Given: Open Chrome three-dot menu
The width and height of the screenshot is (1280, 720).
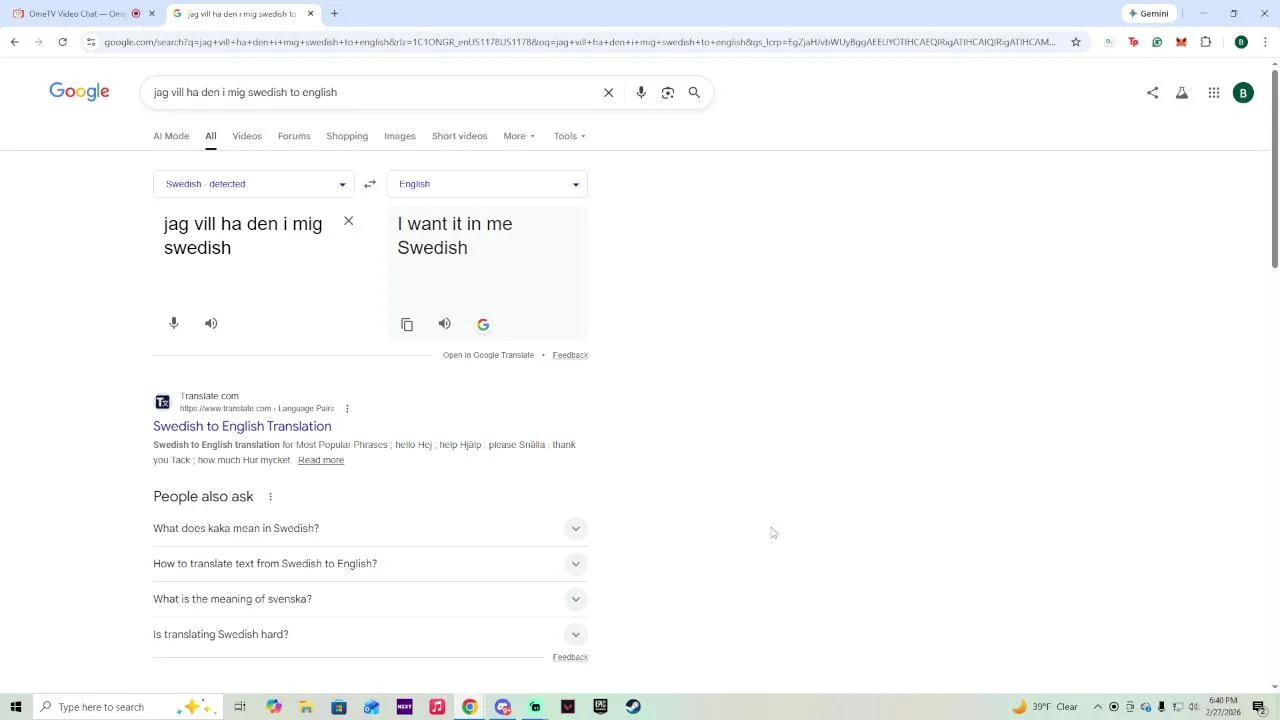Looking at the screenshot, I should pyautogui.click(x=1265, y=42).
